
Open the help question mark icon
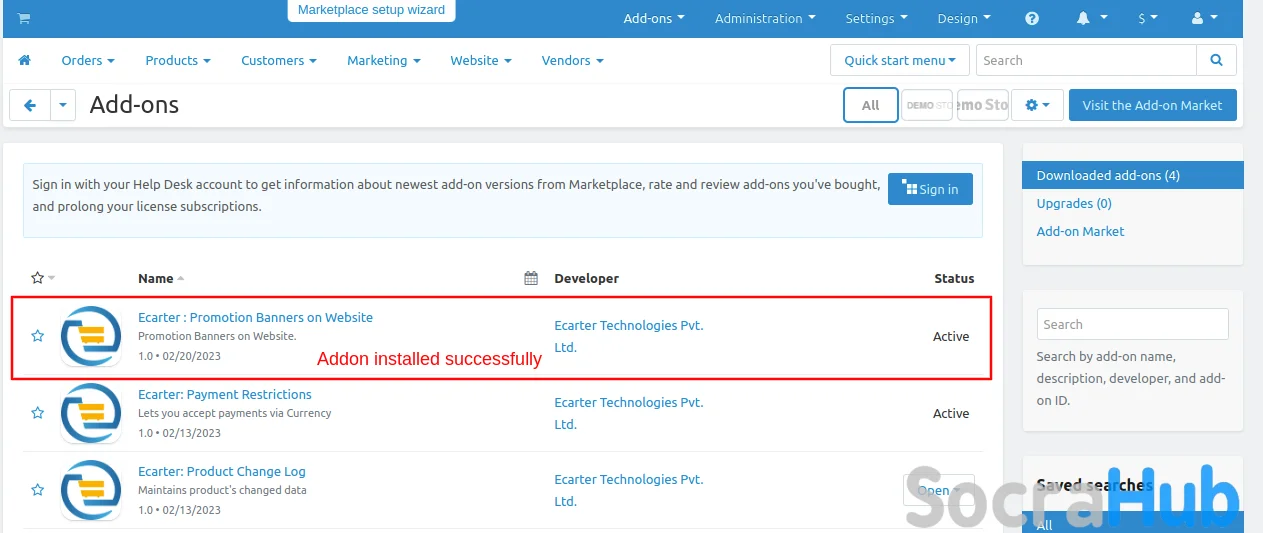[x=1032, y=18]
